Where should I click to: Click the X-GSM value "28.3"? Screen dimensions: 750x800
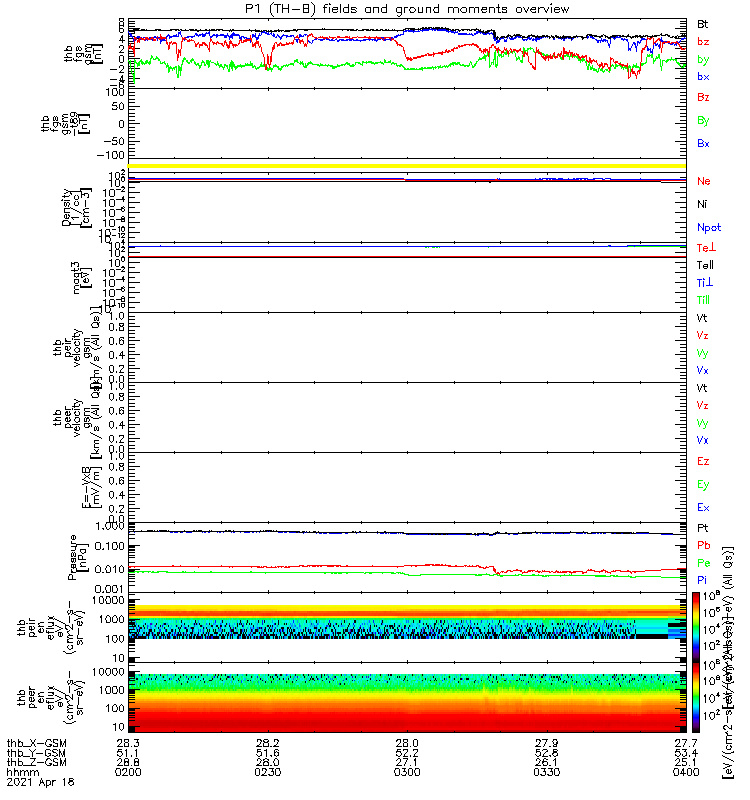coord(128,743)
